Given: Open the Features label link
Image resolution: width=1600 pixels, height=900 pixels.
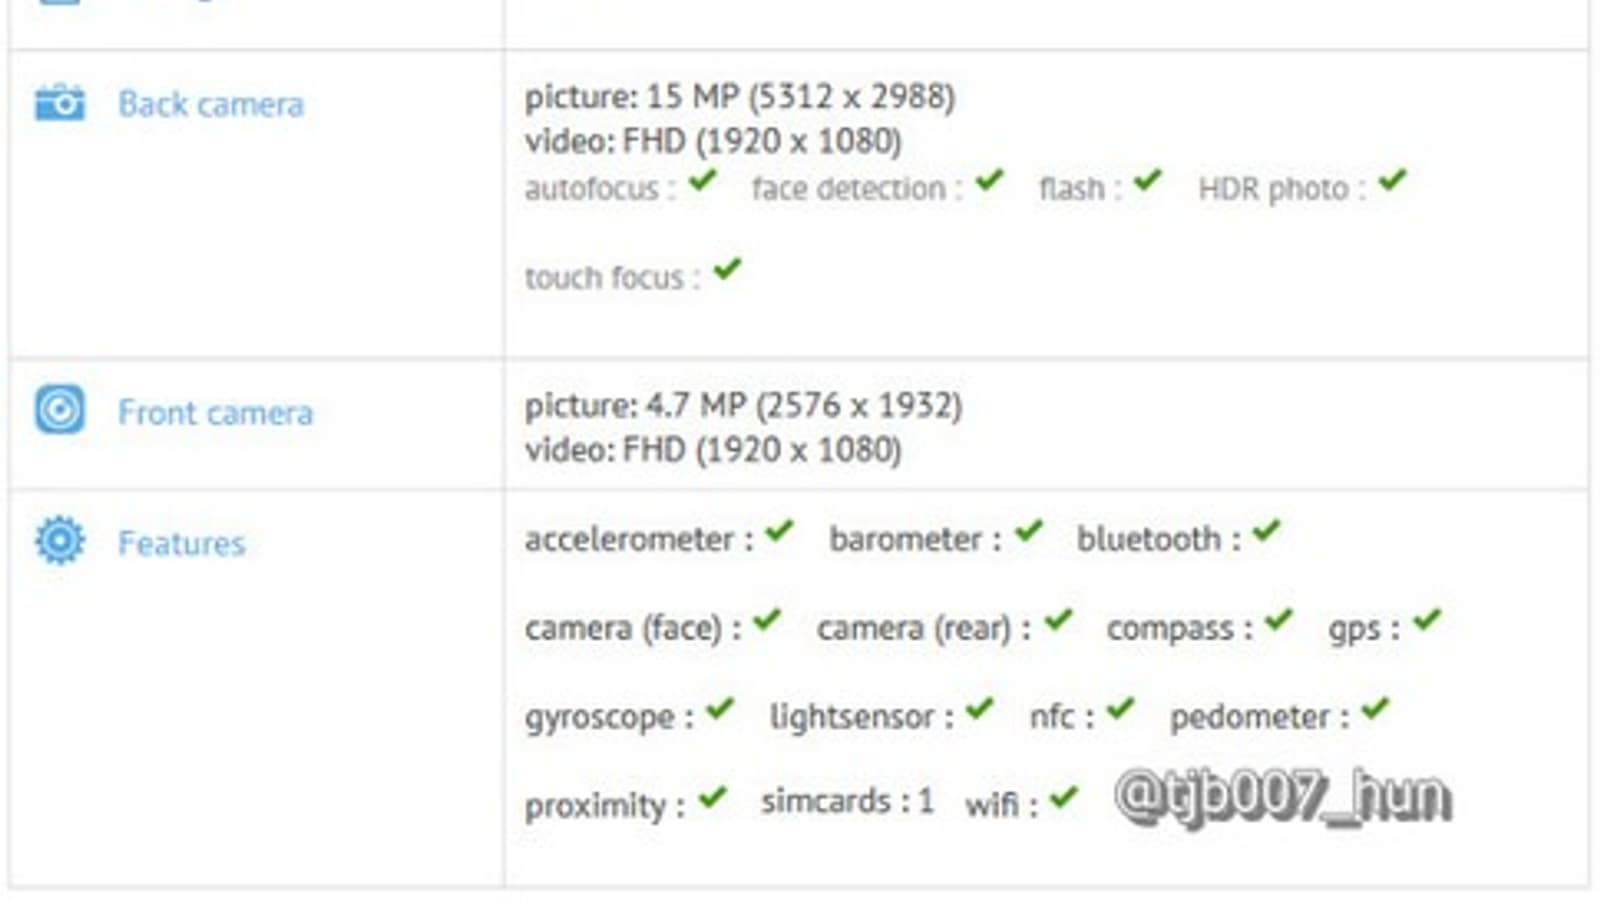Looking at the screenshot, I should click(x=181, y=543).
